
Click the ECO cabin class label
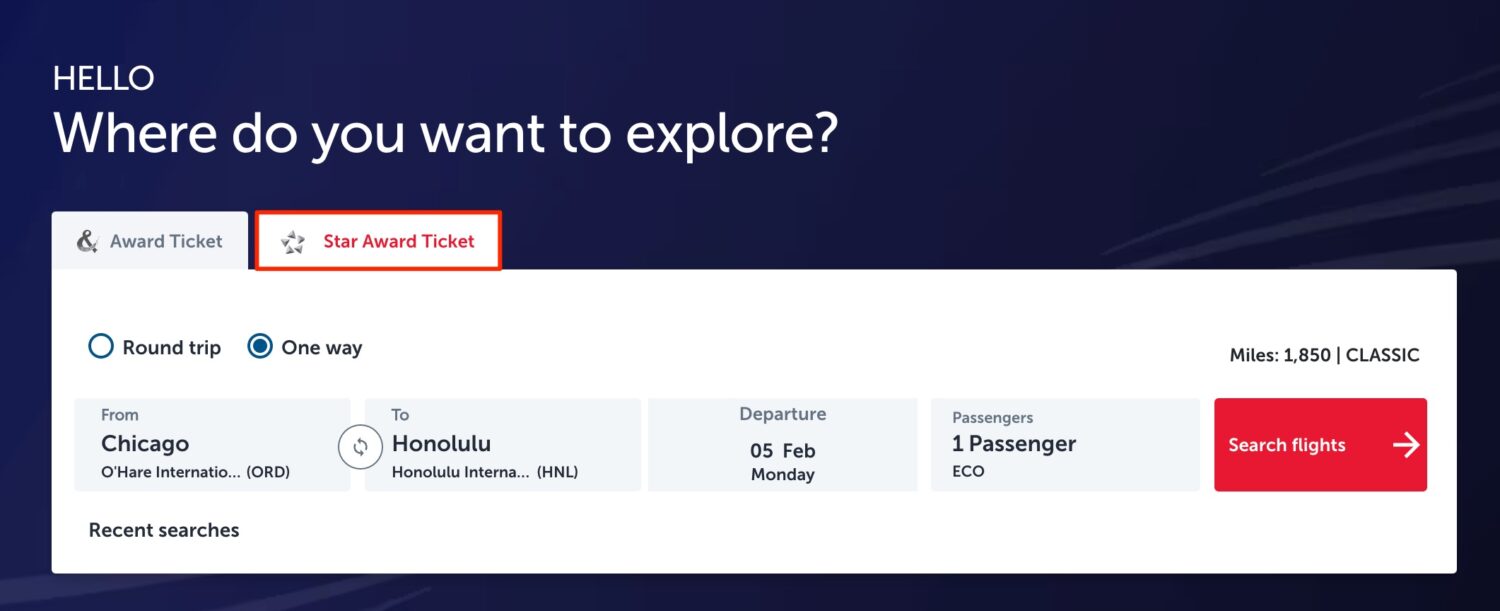(x=968, y=471)
